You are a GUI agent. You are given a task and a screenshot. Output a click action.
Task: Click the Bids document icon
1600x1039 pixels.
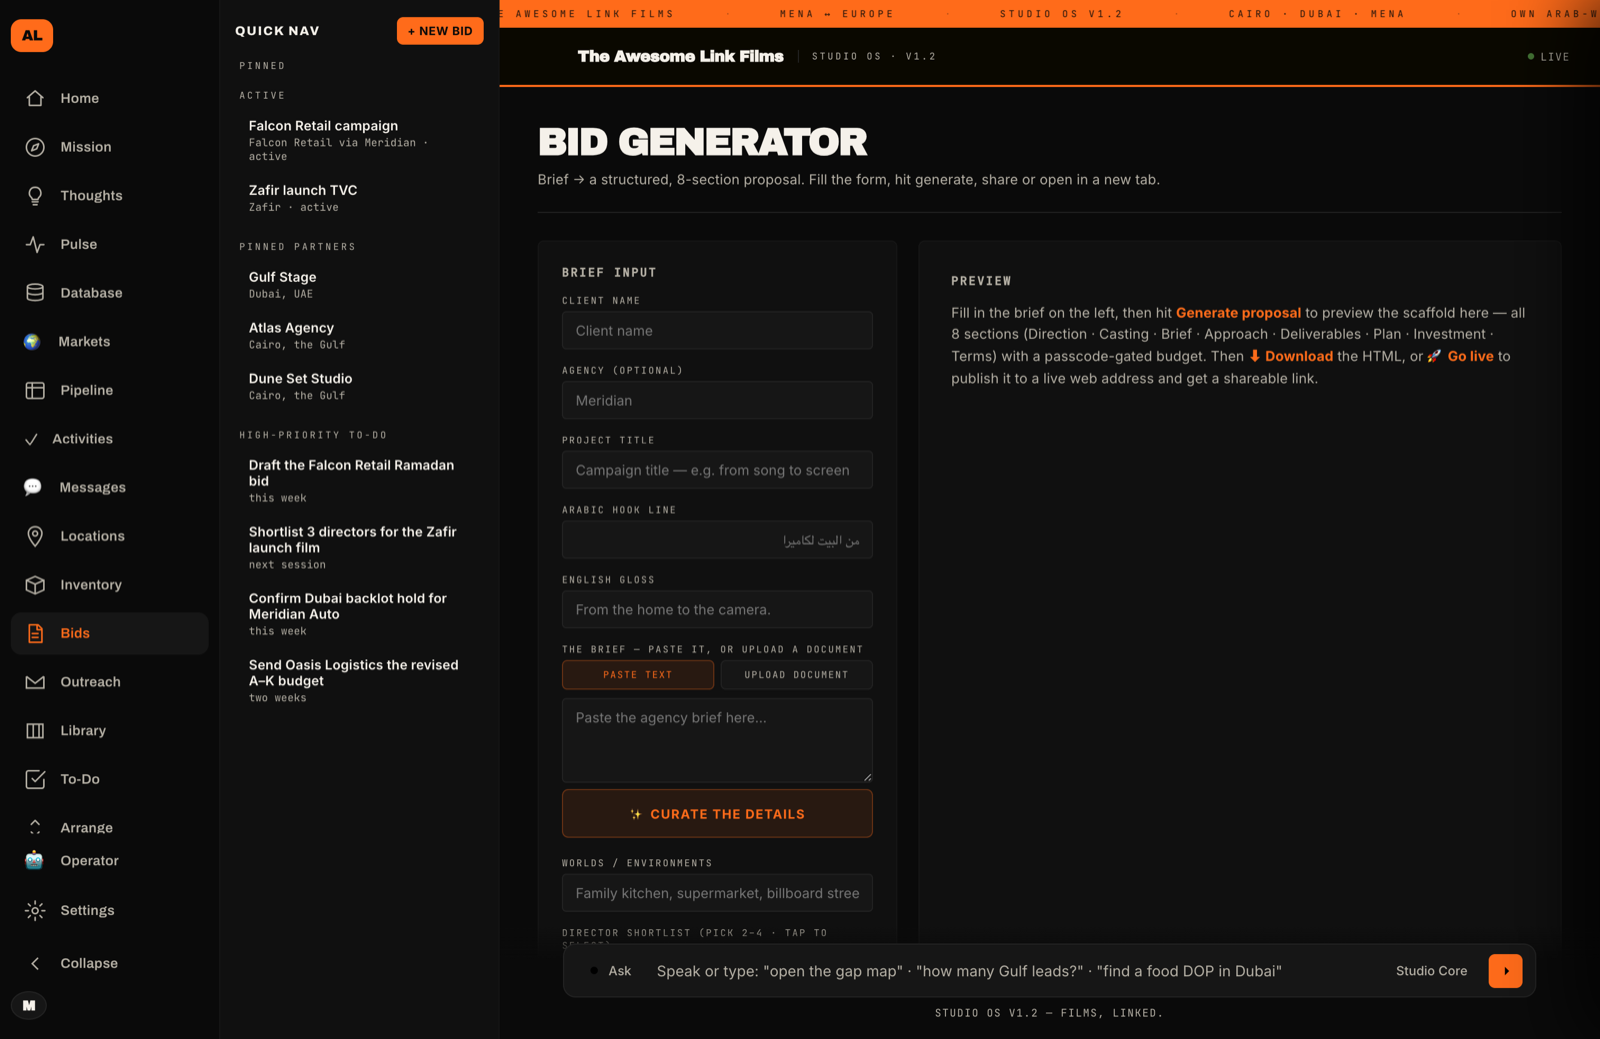(35, 633)
